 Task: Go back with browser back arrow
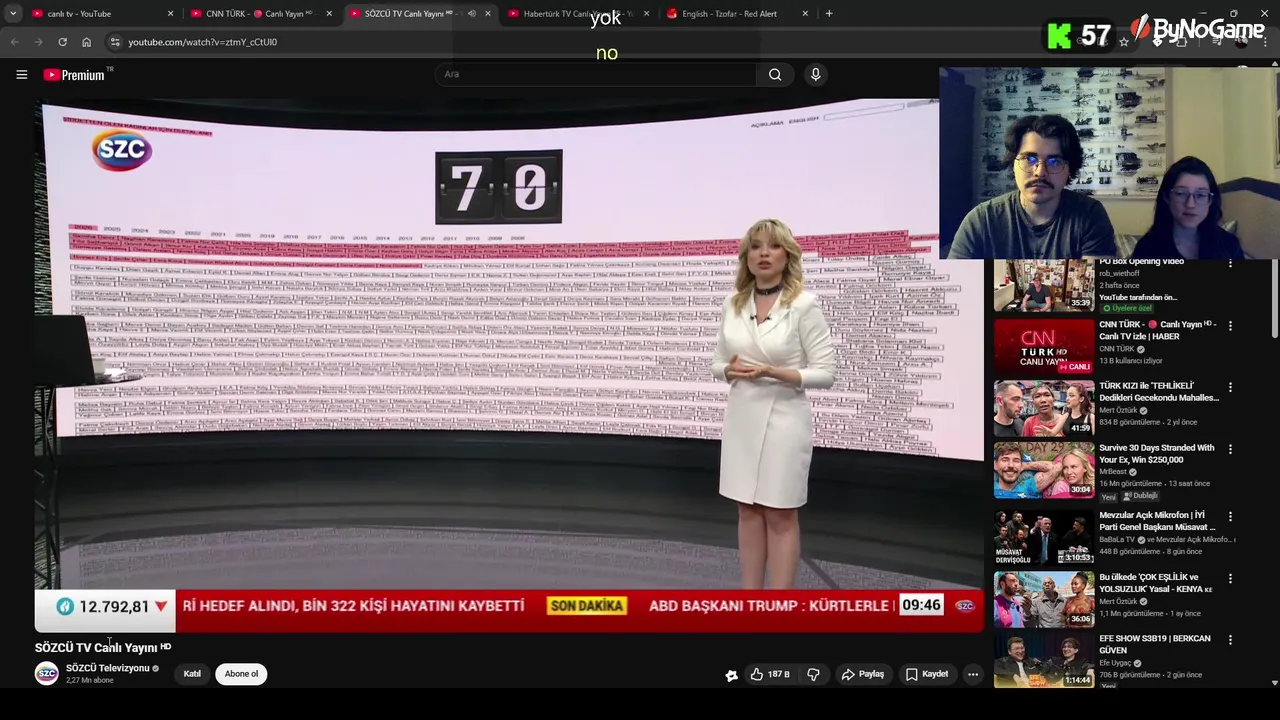point(14,42)
